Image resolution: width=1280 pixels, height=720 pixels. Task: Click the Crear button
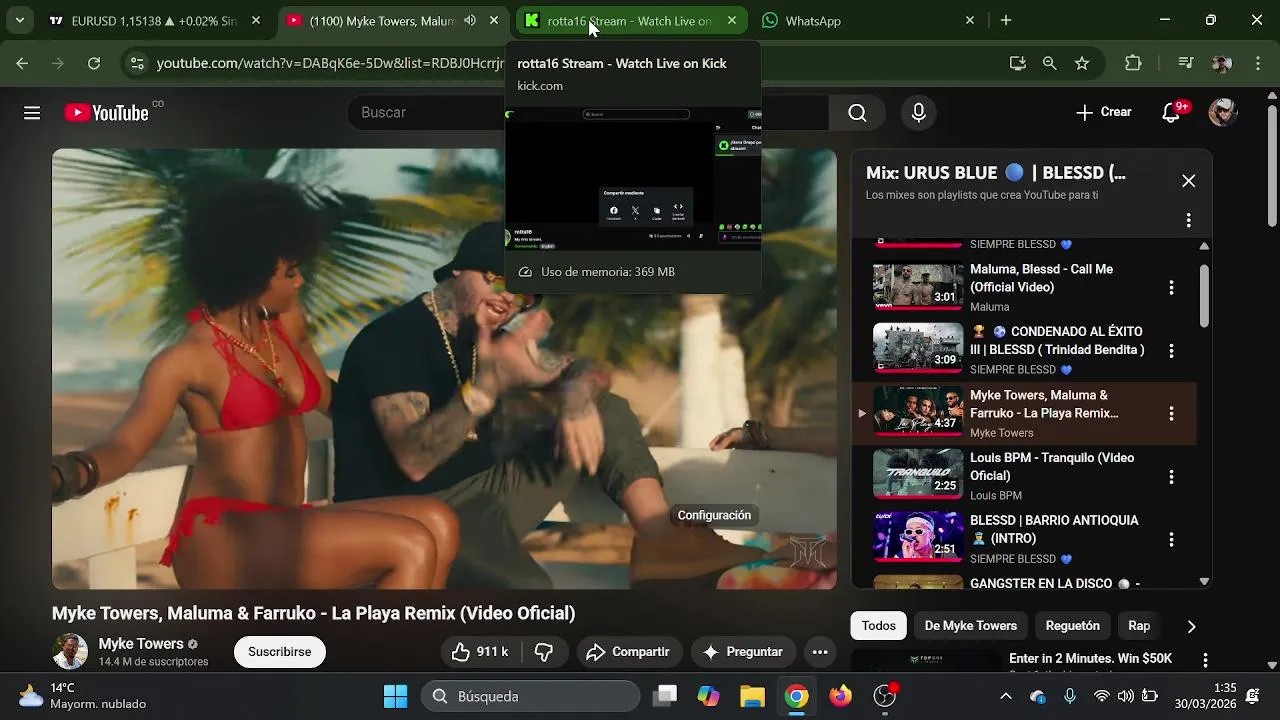[1104, 112]
